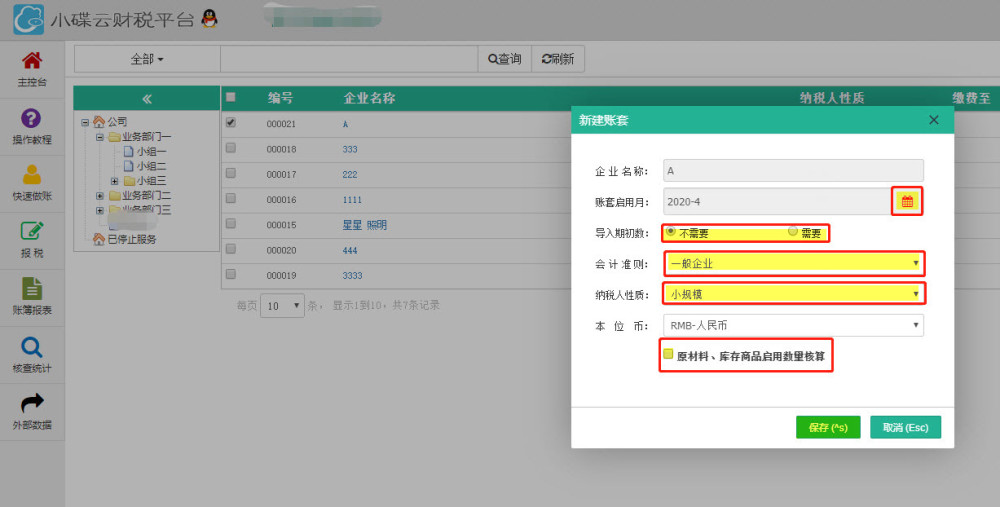Click the 已停止服务 house icon

tap(99, 239)
